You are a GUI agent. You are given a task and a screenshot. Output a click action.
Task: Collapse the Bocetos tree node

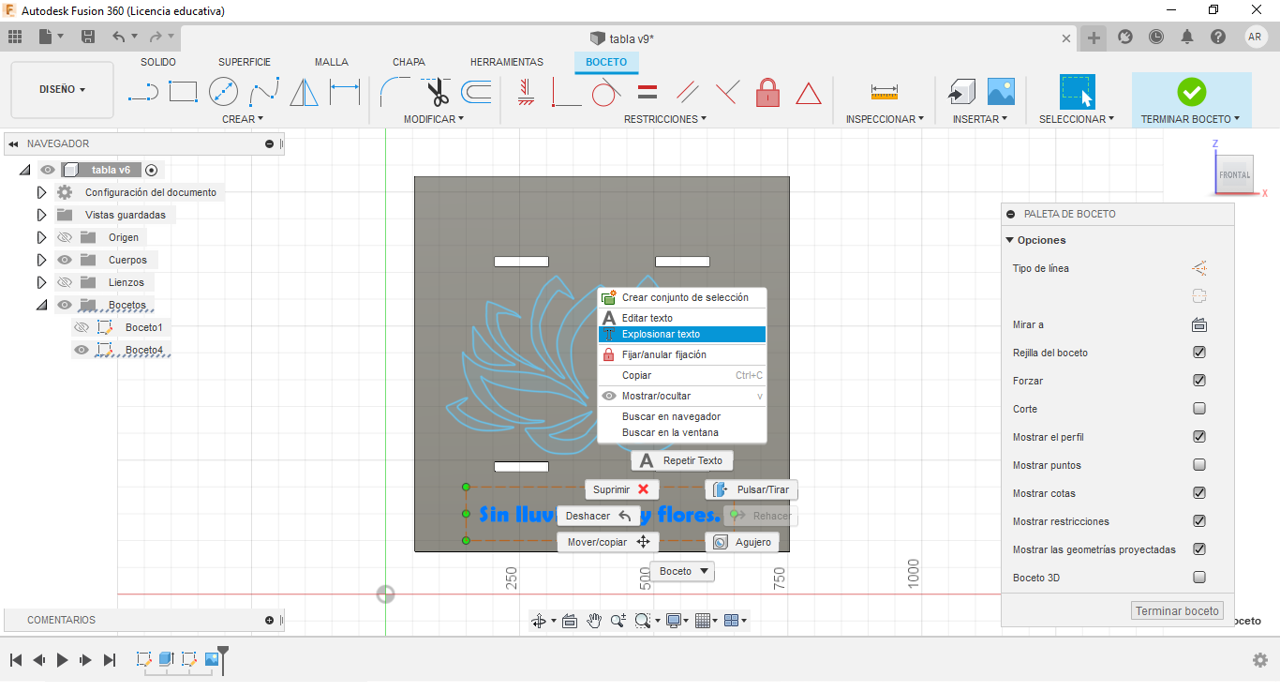pos(41,305)
